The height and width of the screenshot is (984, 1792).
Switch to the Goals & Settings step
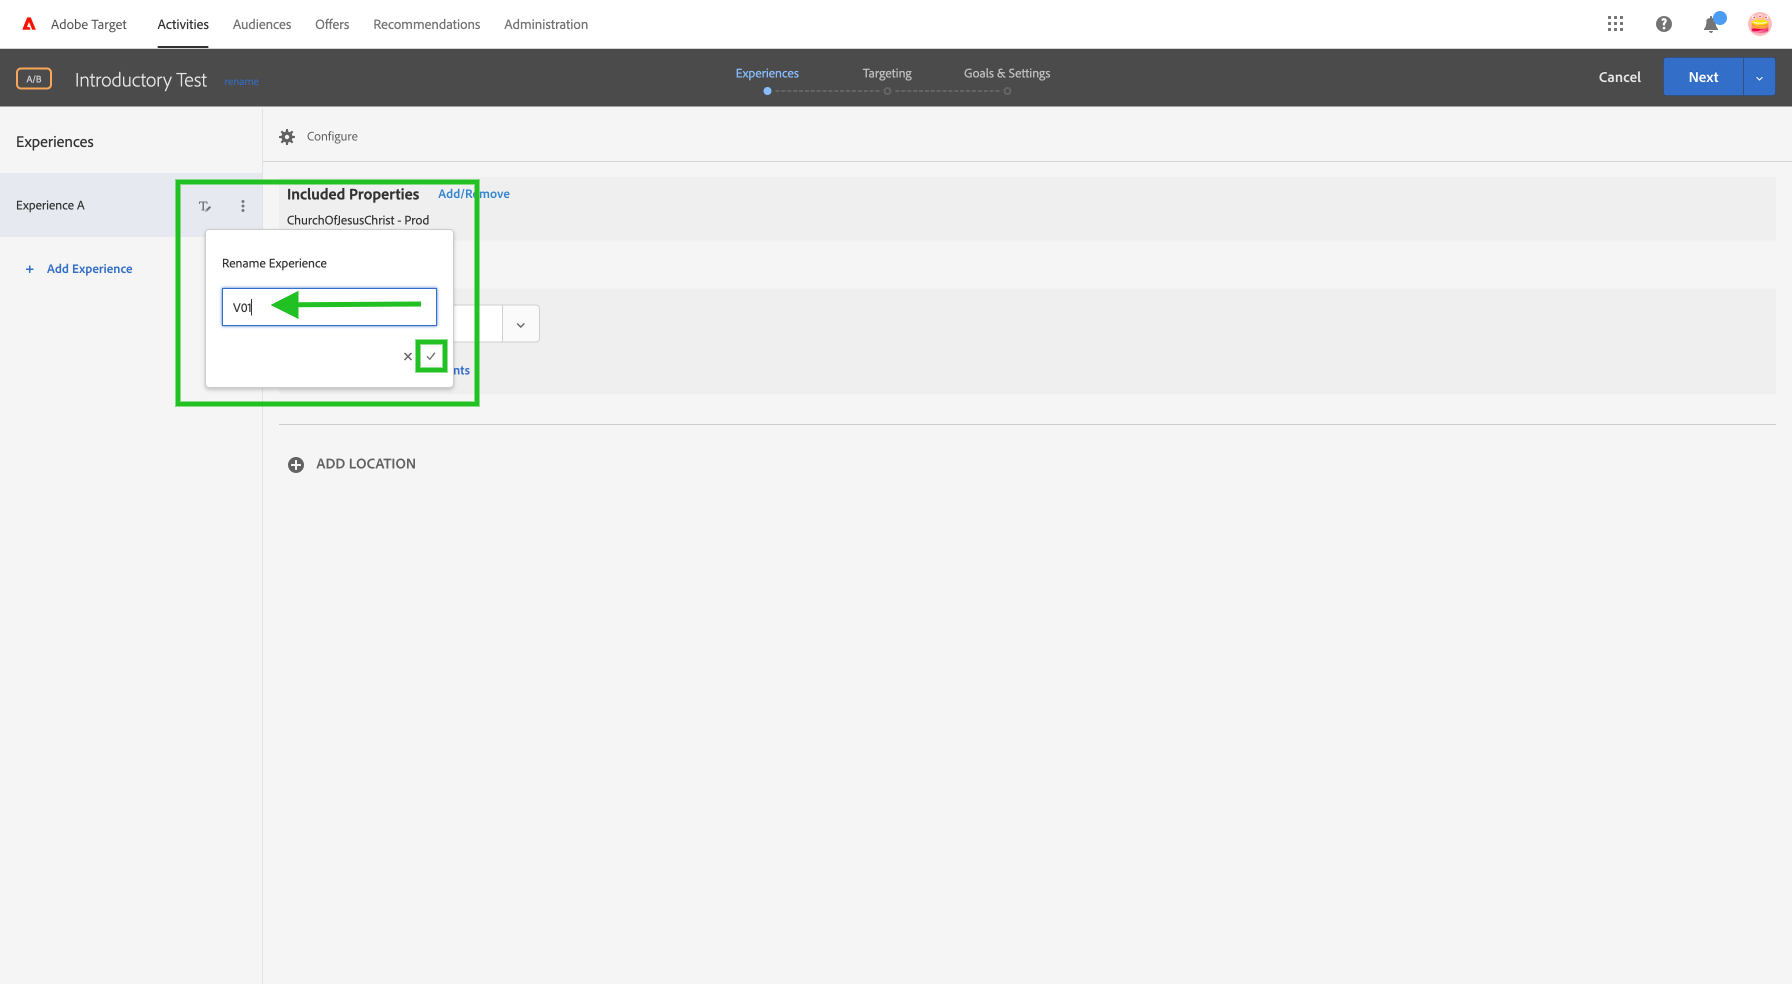point(1006,72)
